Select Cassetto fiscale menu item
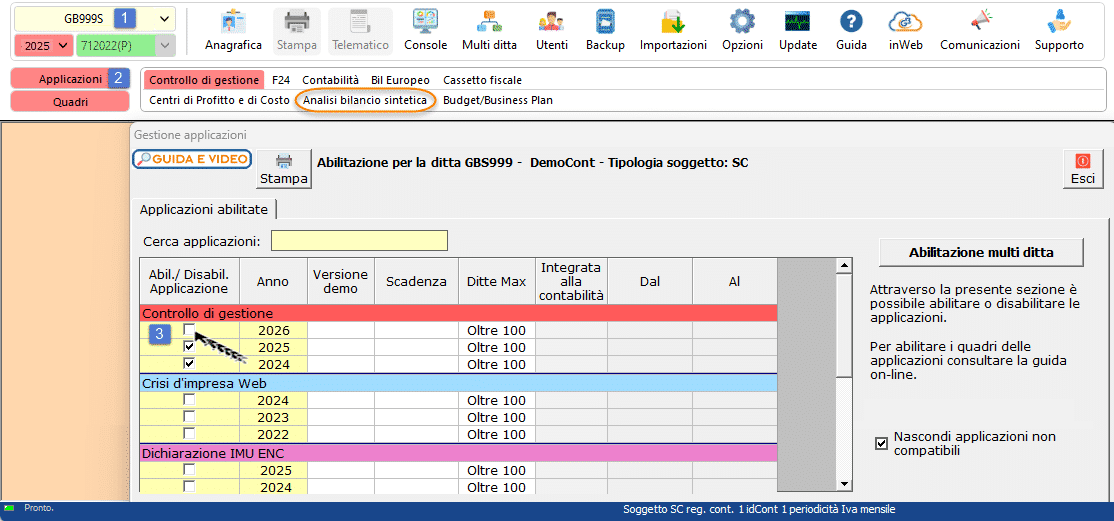 click(482, 80)
